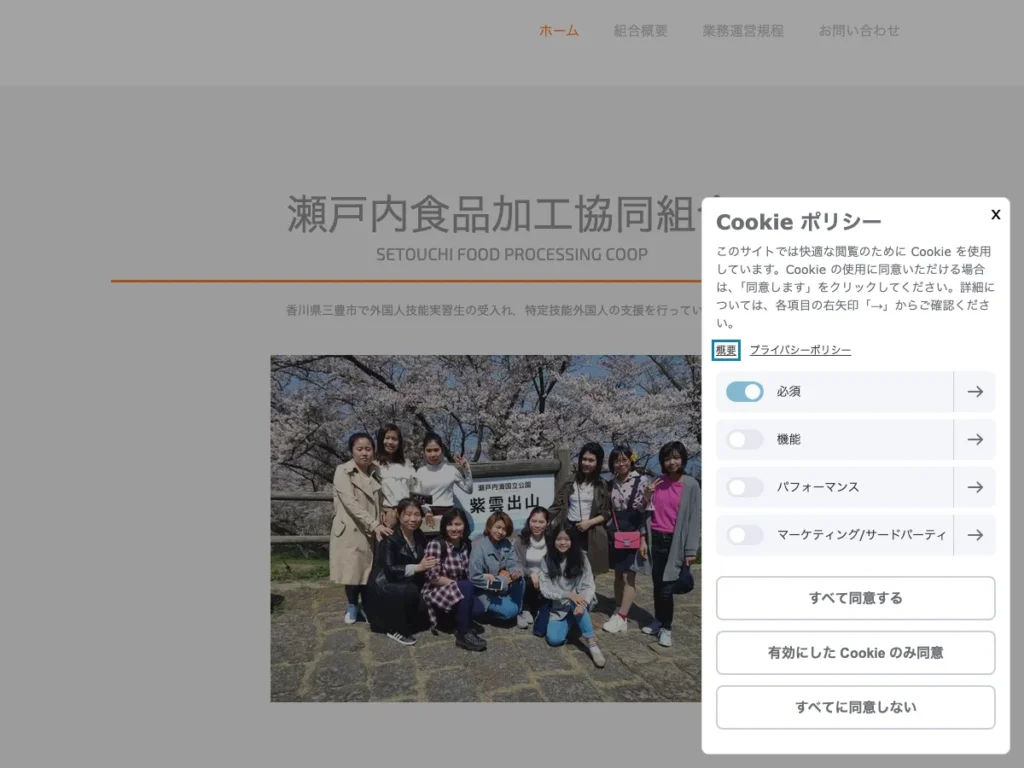Click the cherry blossom group photo
This screenshot has height=768, width=1024.
point(486,528)
